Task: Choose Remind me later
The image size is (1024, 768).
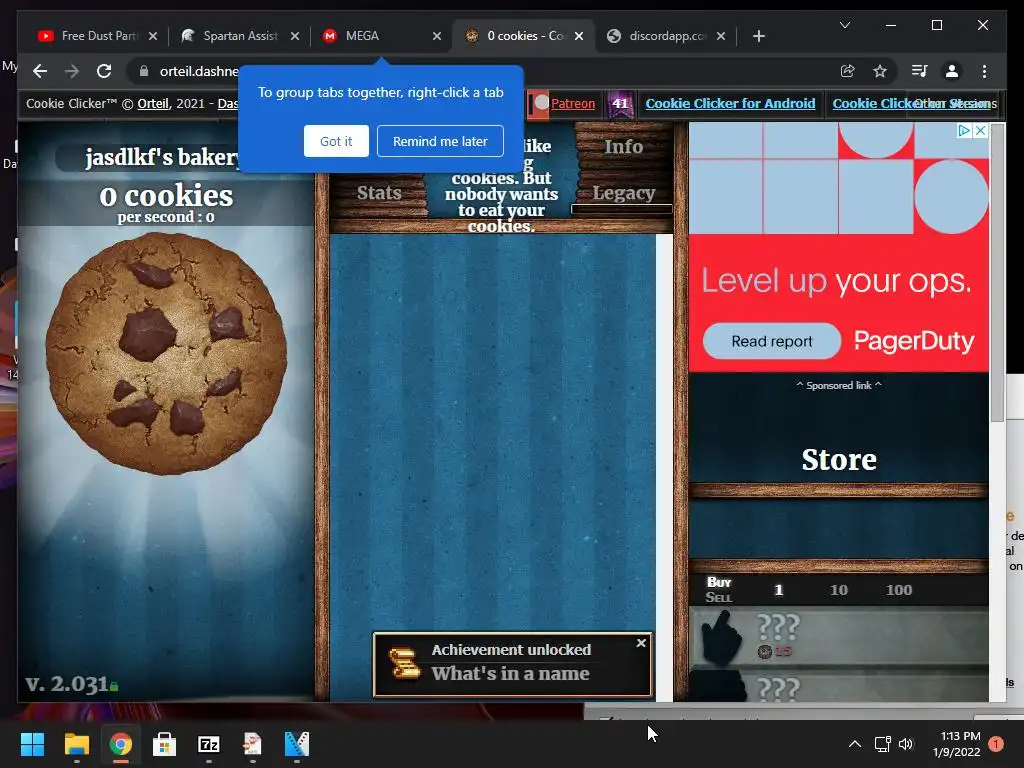Action: pos(440,141)
